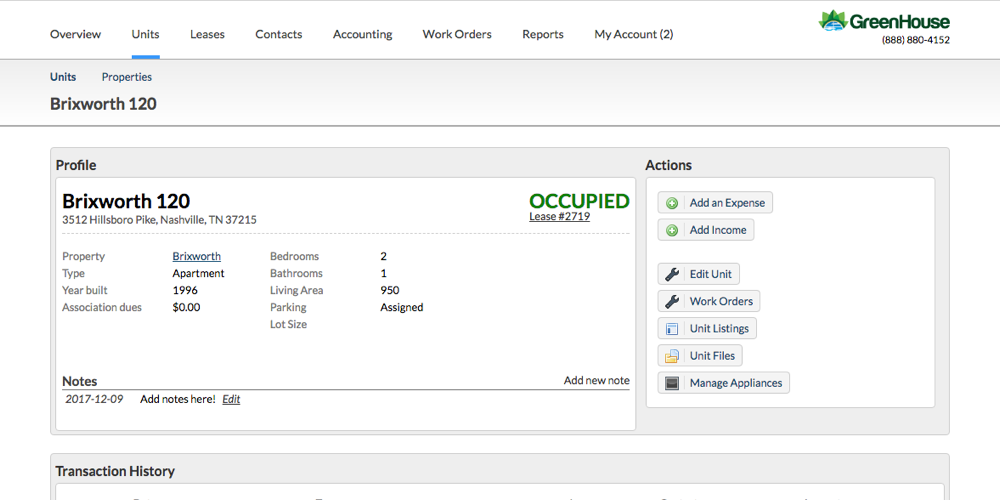The image size is (1000, 500).
Task: Go to the Leases section
Action: pyautogui.click(x=207, y=34)
